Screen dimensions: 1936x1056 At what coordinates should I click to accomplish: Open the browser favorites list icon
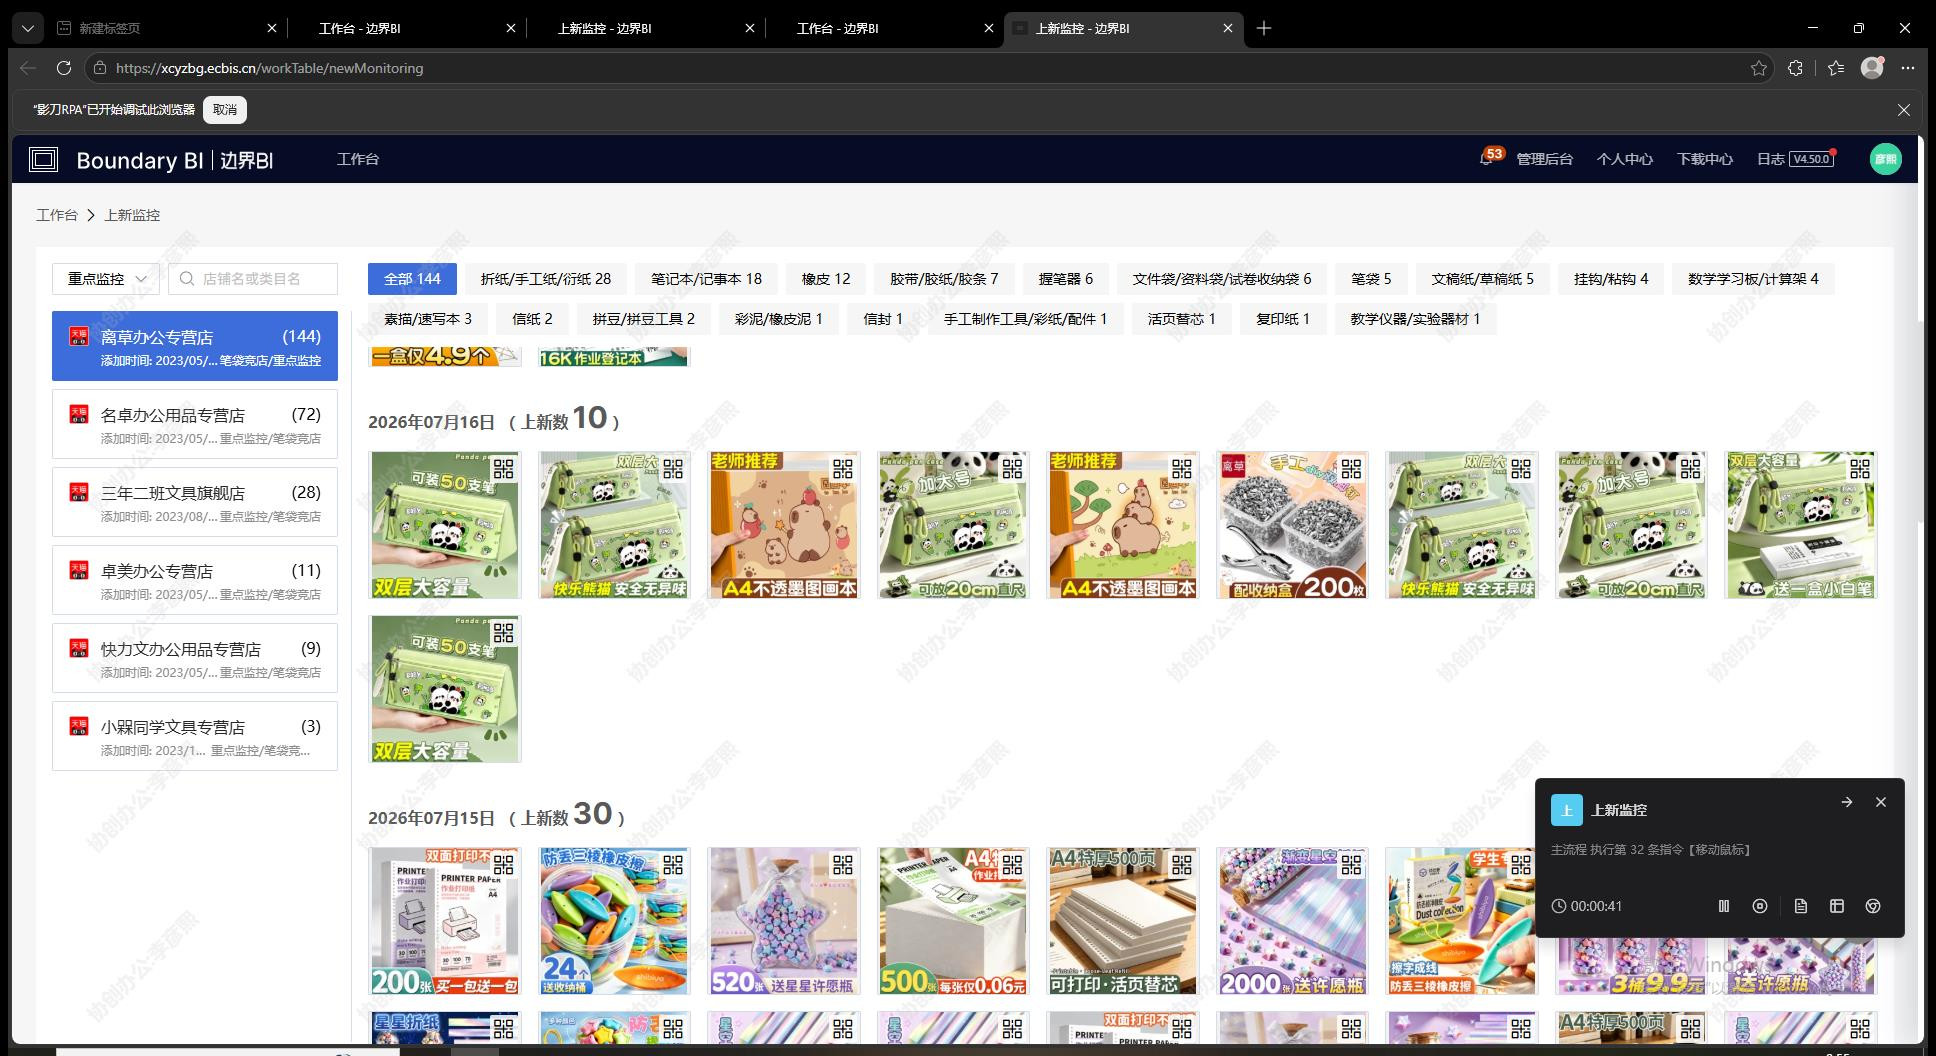1836,68
